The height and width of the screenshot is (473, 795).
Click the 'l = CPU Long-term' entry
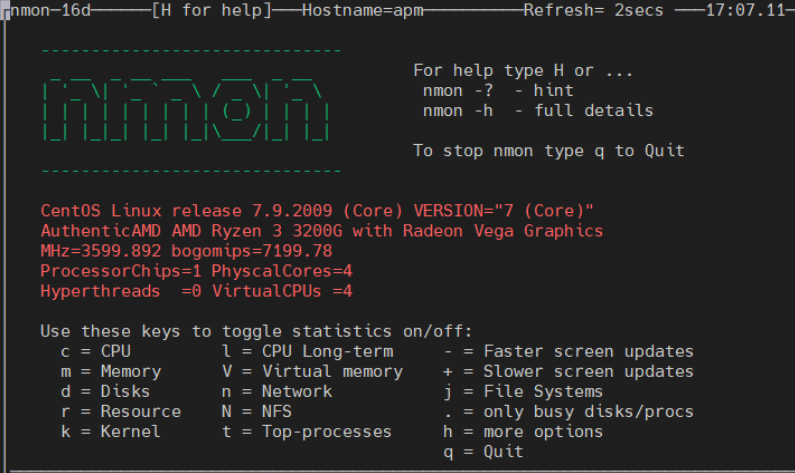[308, 351]
